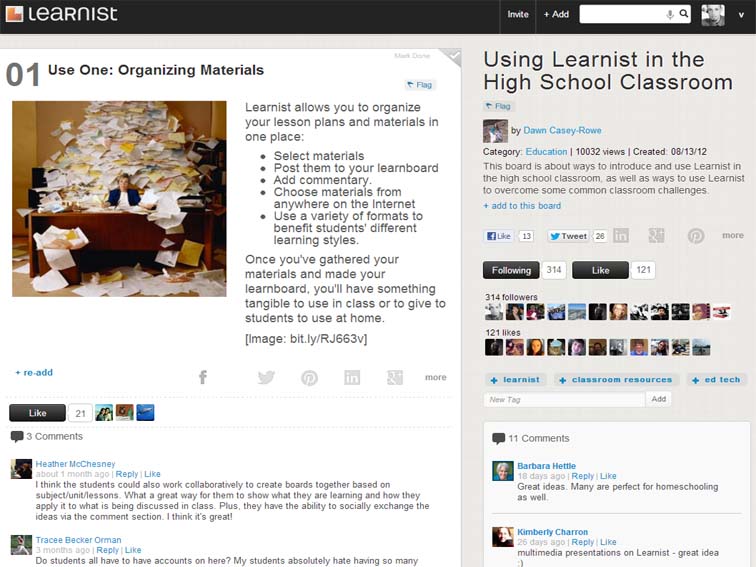Click the Invite menu item
Viewport: 756px width, 567px height.
point(518,14)
